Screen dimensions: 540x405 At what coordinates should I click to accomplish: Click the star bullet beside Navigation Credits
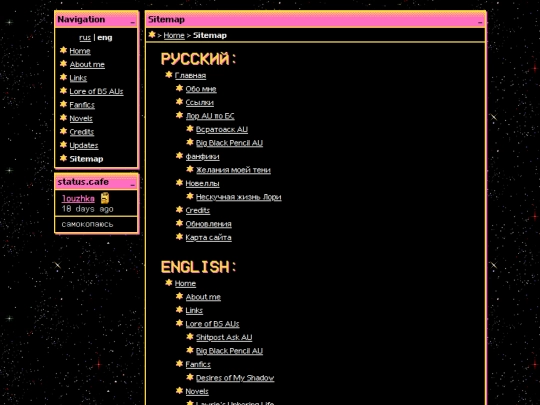(x=63, y=131)
